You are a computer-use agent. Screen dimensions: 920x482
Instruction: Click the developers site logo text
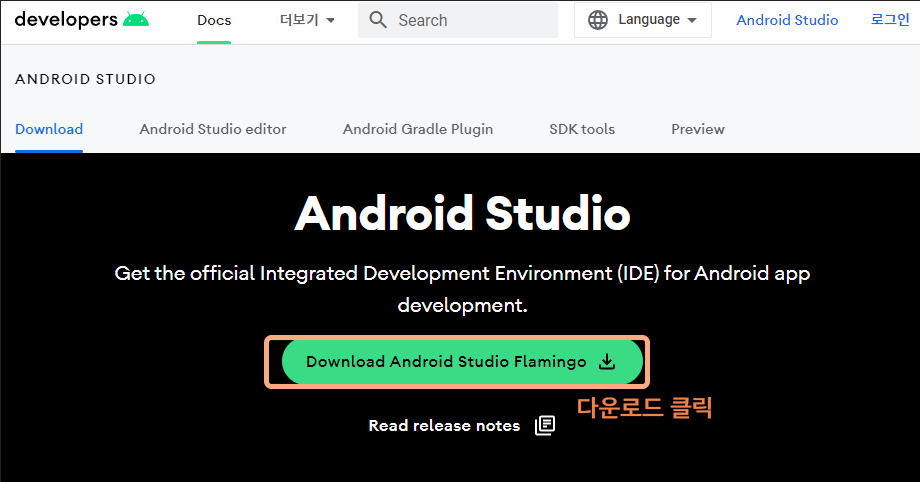coord(66,19)
